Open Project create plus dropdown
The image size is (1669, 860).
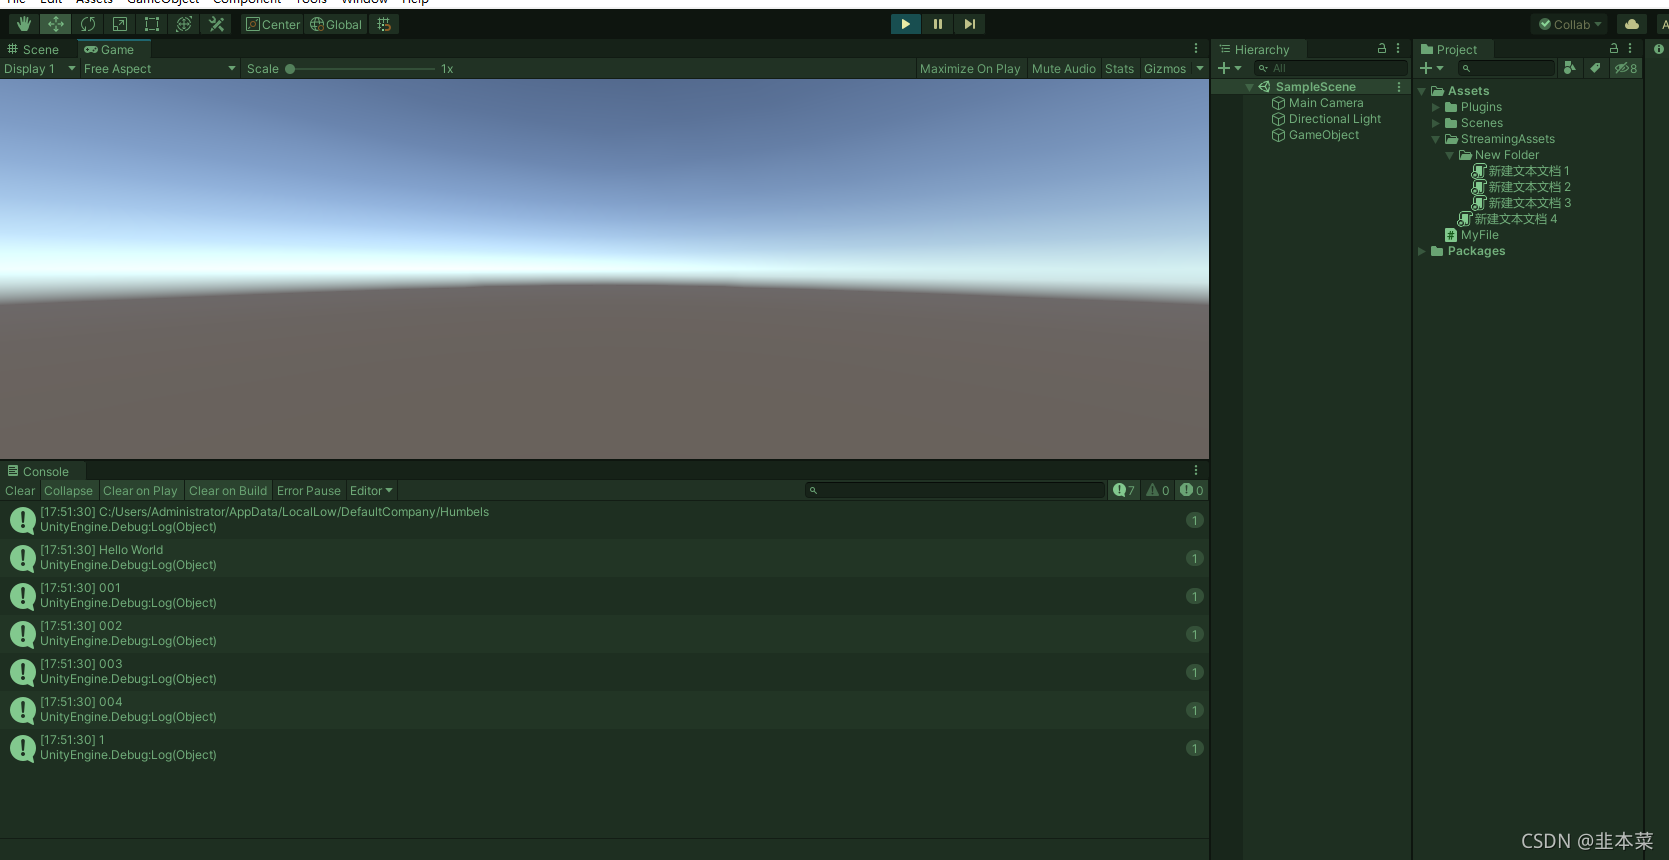point(1432,68)
